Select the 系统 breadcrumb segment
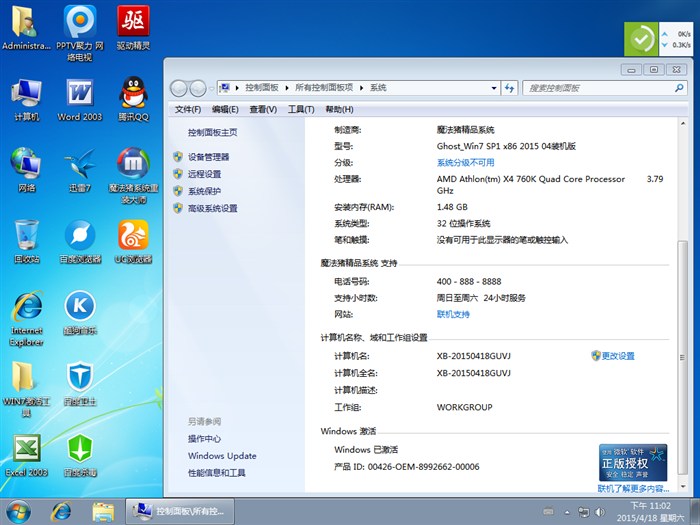This screenshot has width=700, height=525. click(x=378, y=88)
